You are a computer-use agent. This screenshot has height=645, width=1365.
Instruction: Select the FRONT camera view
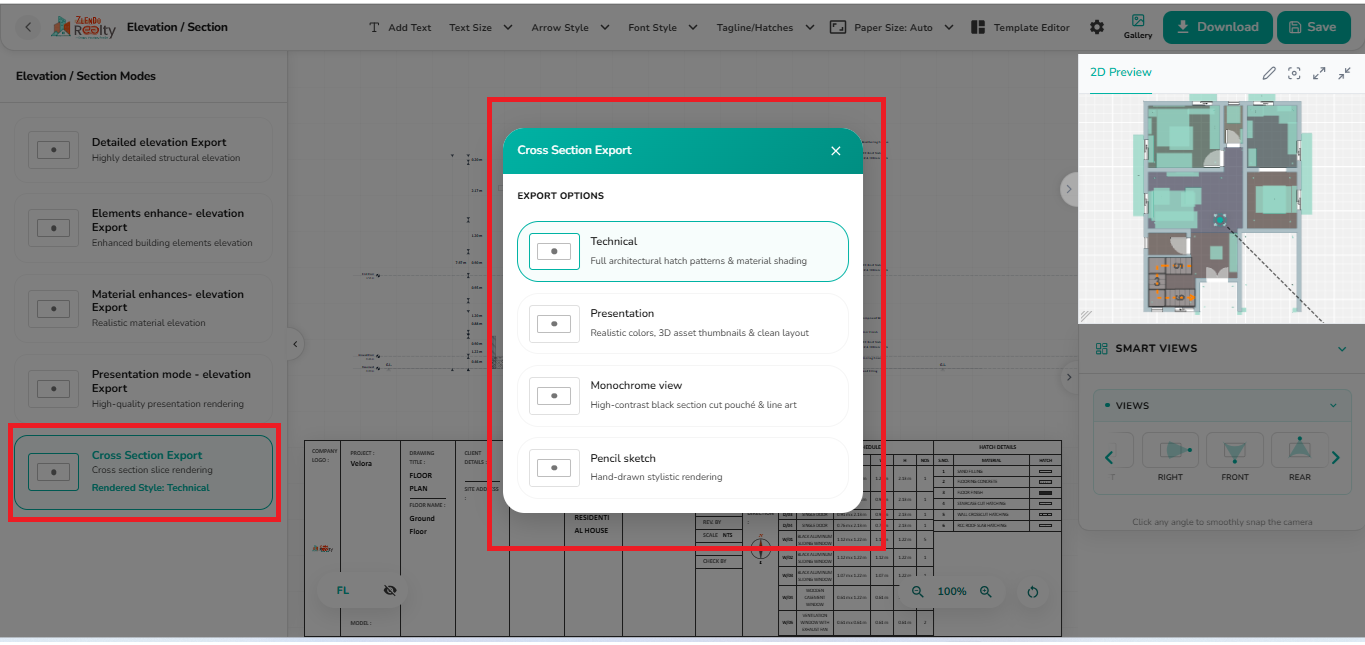(x=1235, y=458)
